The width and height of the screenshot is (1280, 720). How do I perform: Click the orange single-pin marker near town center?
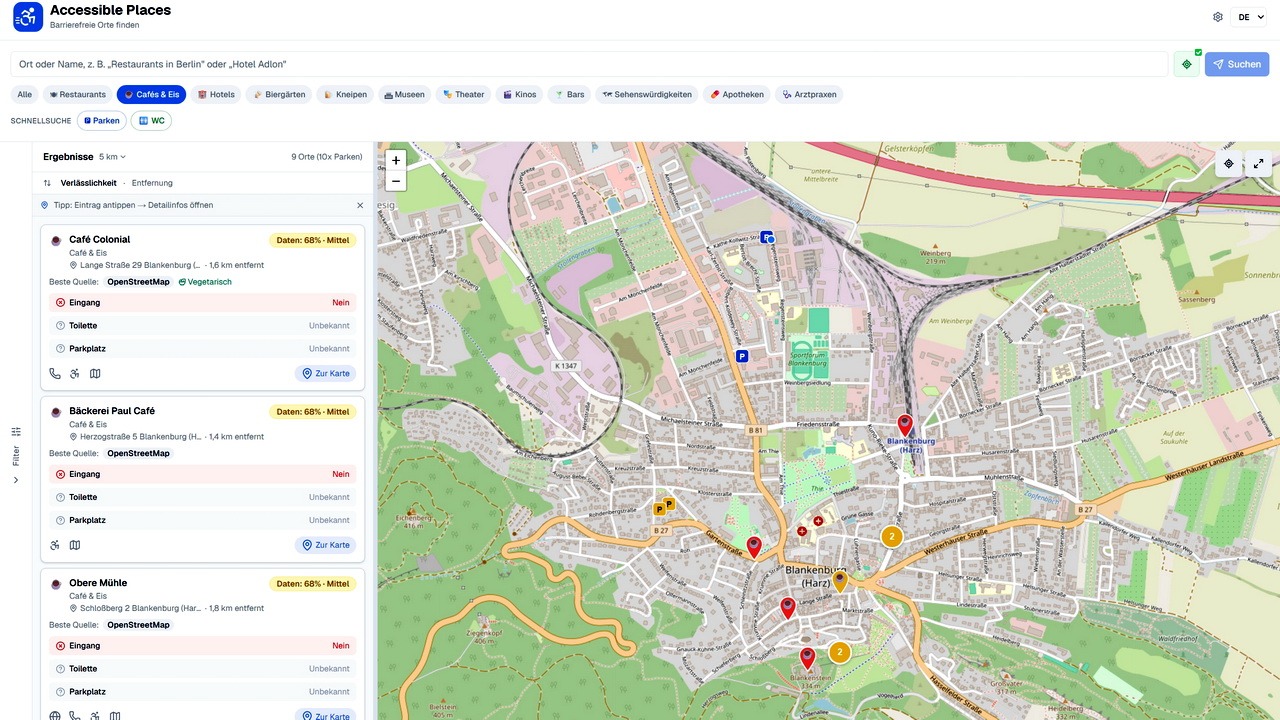pos(840,580)
